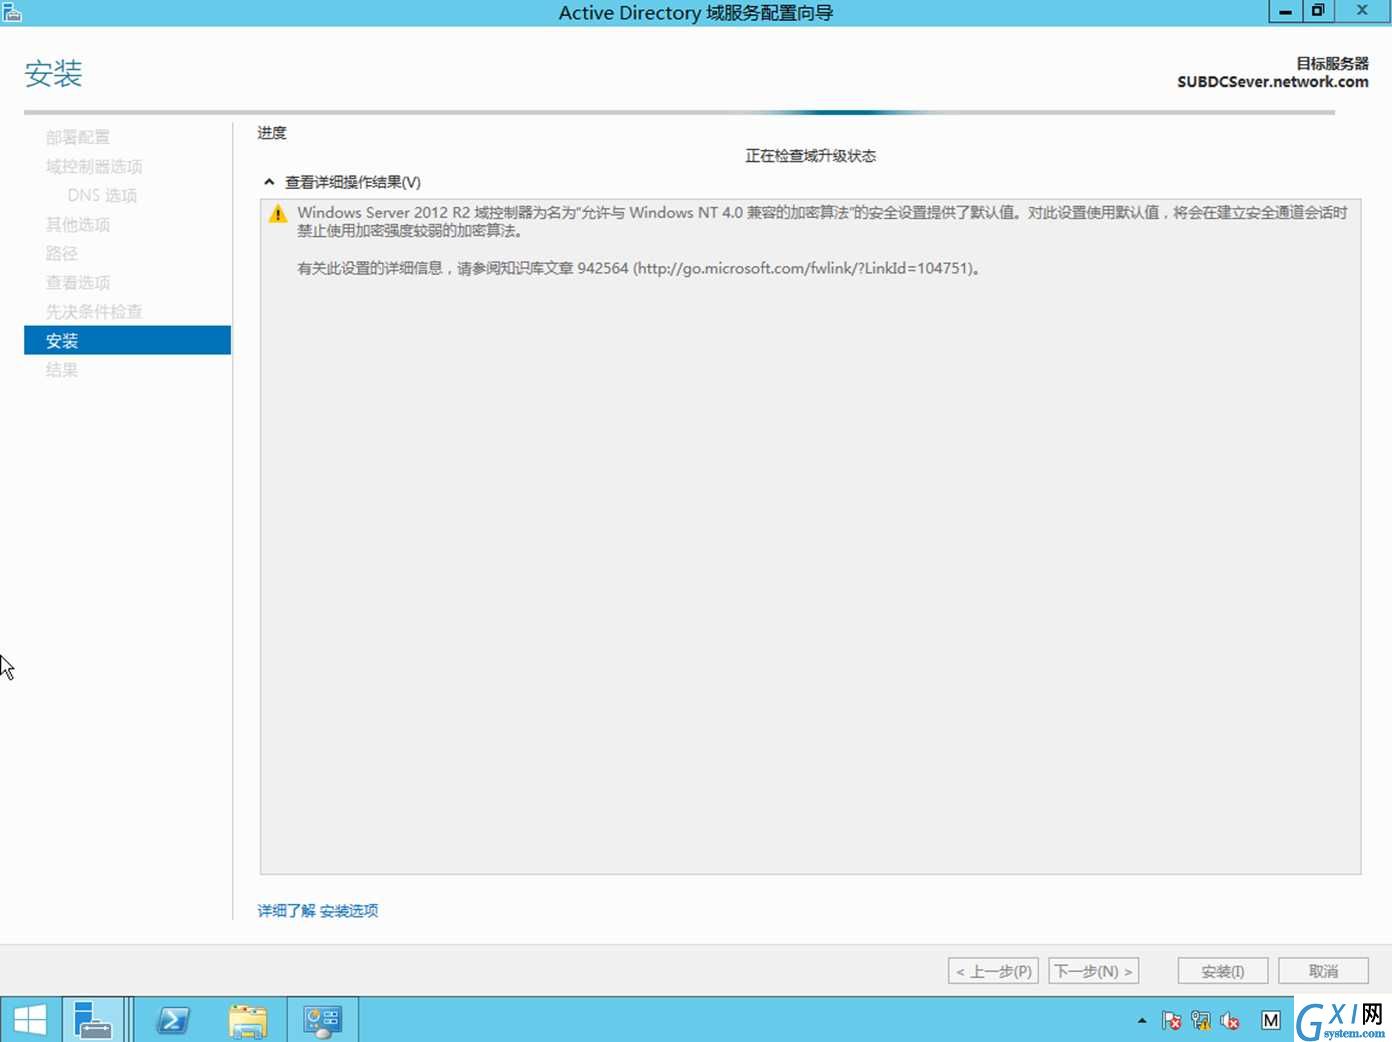Click the yellow warning icon in results
1392x1042 pixels.
(x=278, y=214)
